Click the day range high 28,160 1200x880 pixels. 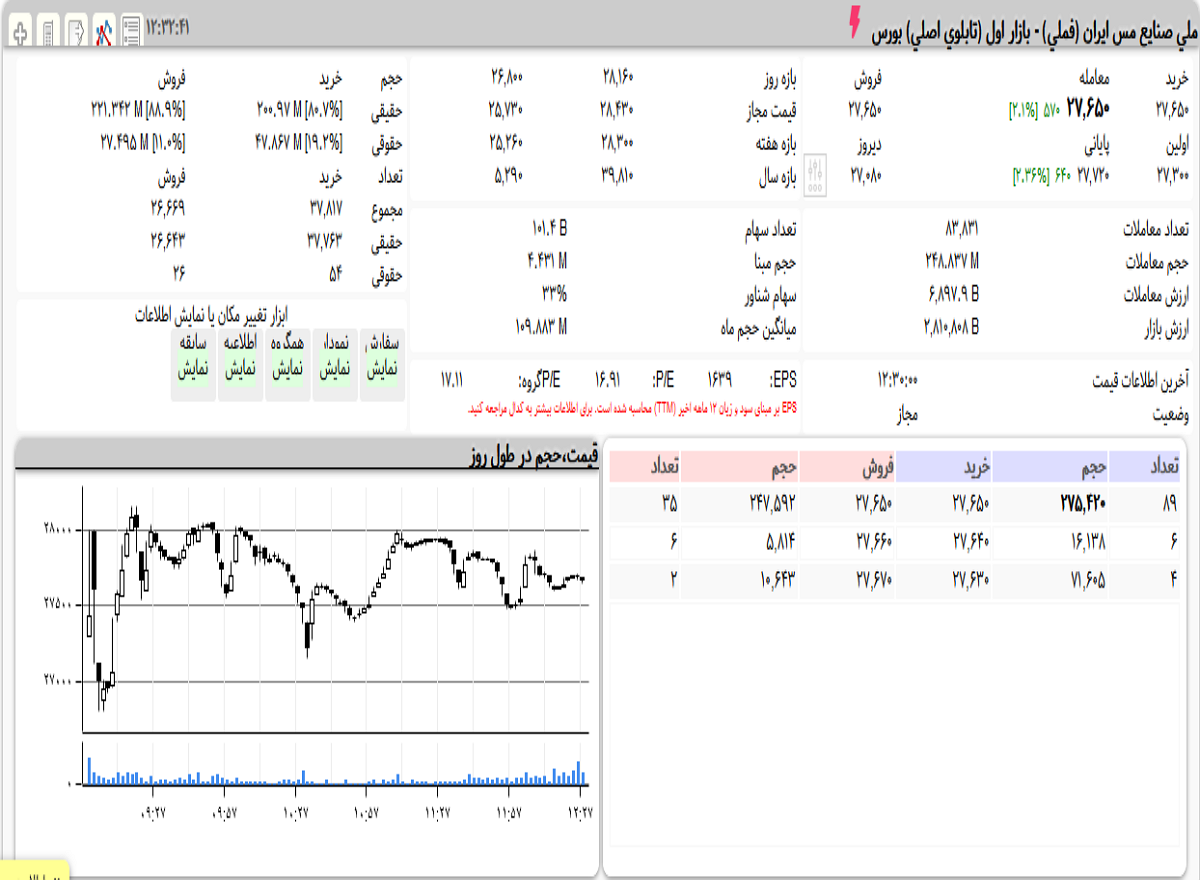coord(617,77)
